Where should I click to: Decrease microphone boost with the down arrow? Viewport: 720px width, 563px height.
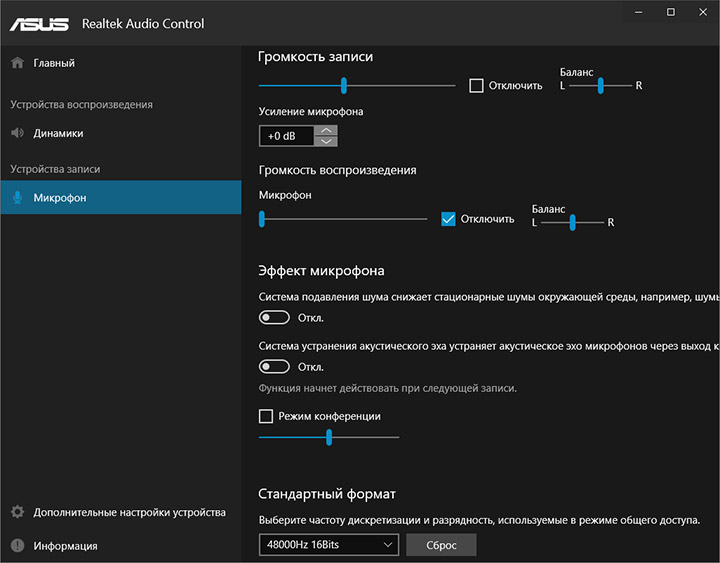[327, 141]
